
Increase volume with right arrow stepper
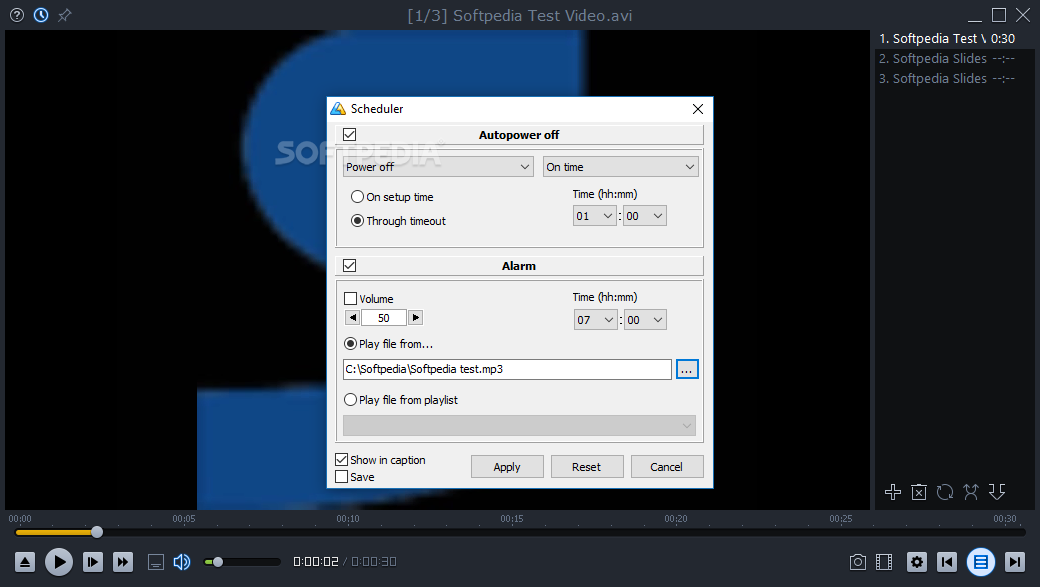(x=415, y=318)
